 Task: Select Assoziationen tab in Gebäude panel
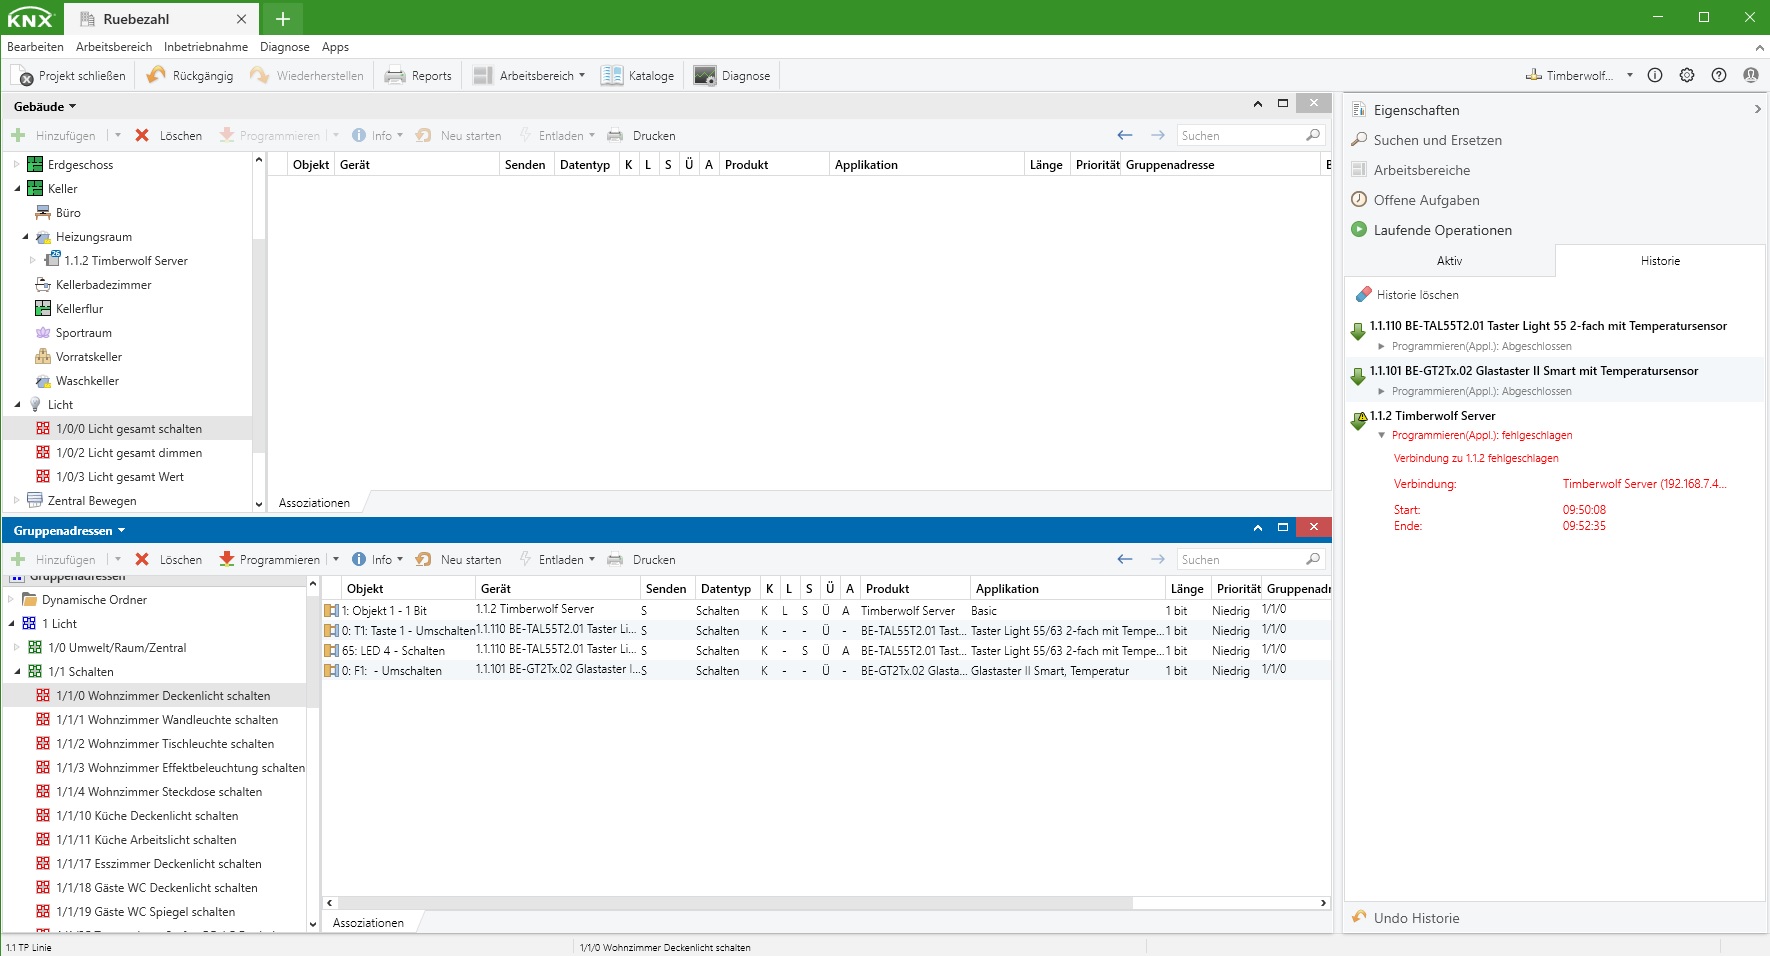point(314,502)
